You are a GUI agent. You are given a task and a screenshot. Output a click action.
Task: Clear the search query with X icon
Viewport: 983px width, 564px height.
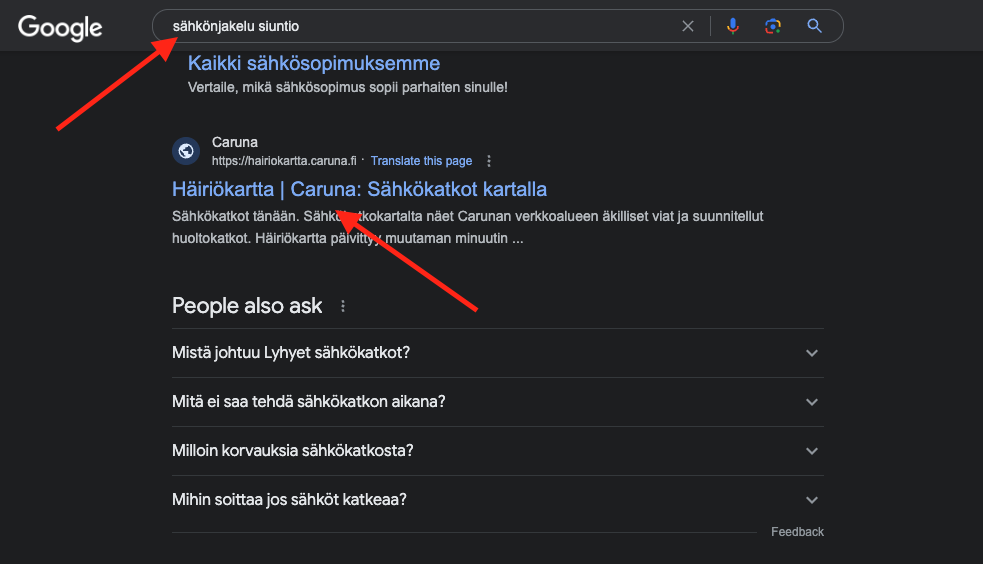(688, 26)
